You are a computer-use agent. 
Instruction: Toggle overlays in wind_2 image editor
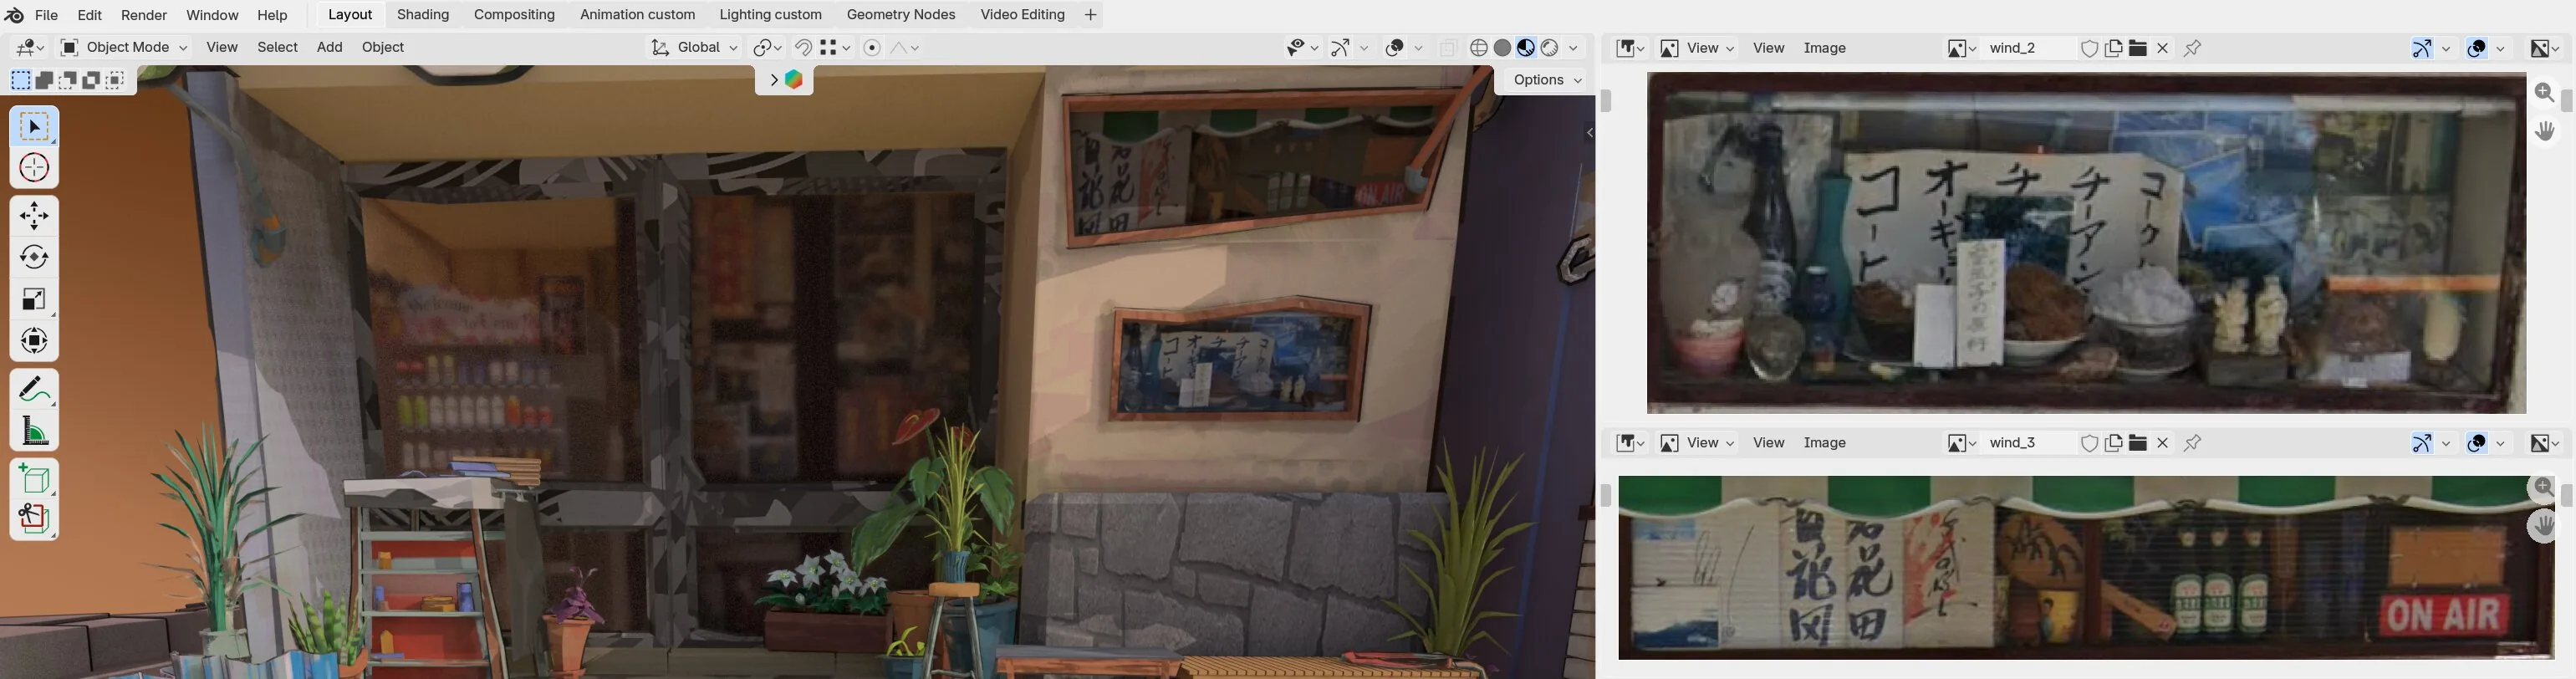click(2477, 48)
